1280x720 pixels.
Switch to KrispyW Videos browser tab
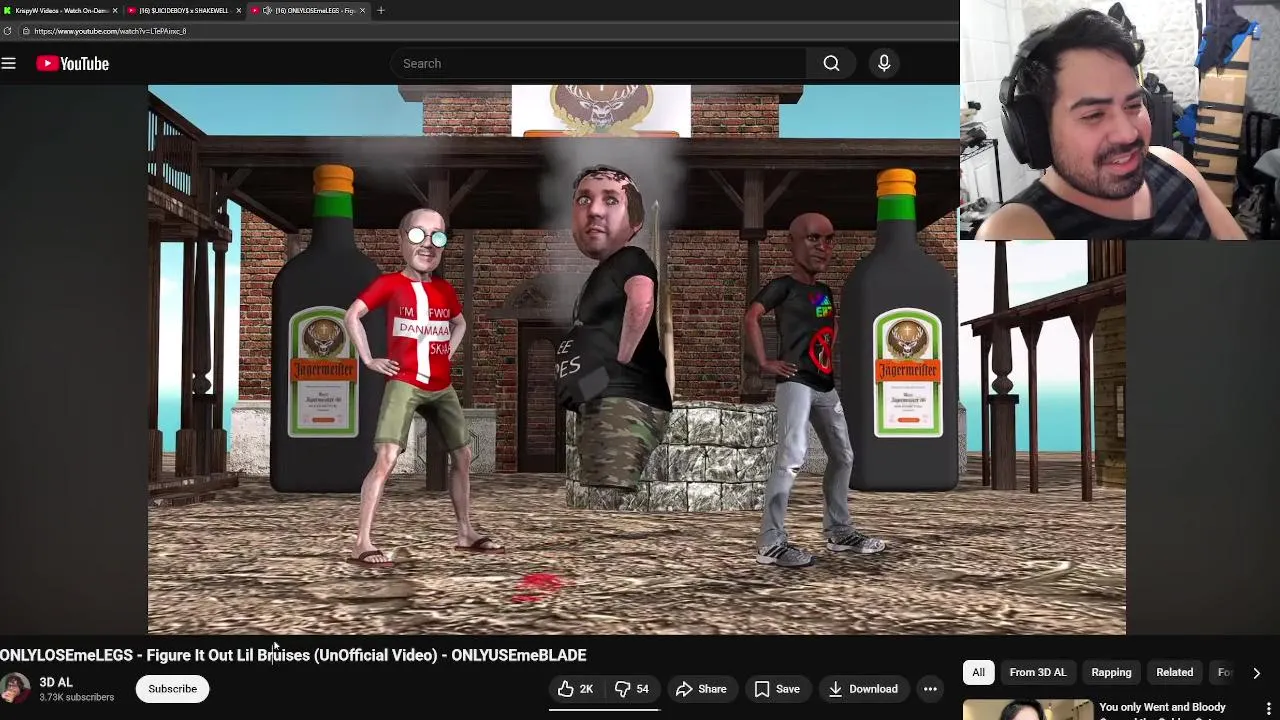point(60,10)
